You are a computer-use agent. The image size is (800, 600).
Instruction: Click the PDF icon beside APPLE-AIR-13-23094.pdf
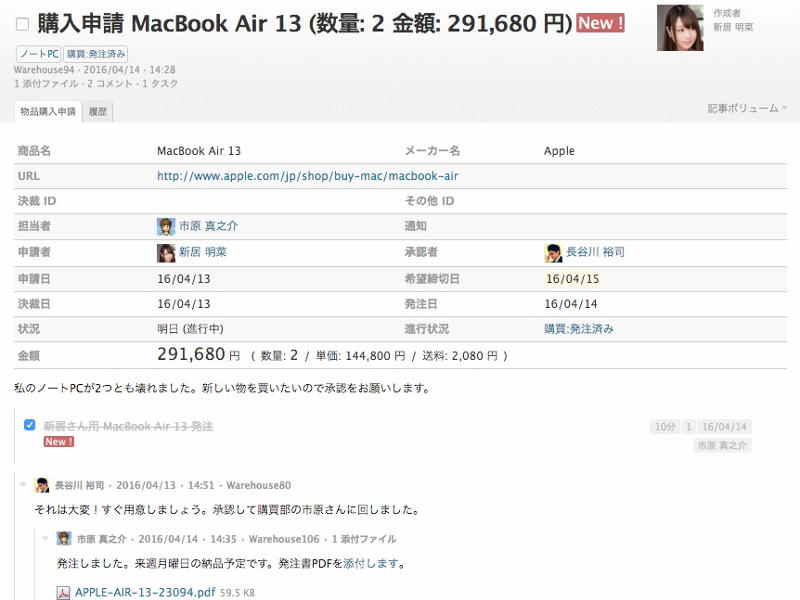coord(63,593)
